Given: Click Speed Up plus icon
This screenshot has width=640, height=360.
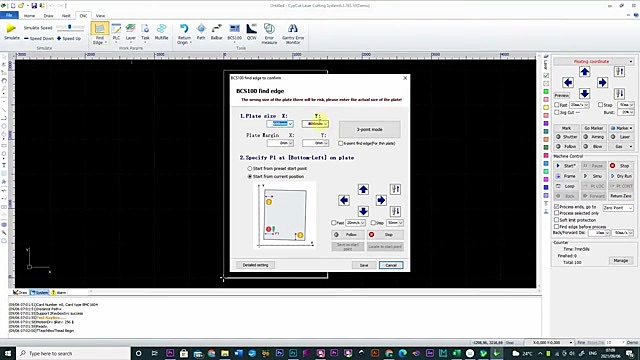Looking at the screenshot, I should (59, 38).
